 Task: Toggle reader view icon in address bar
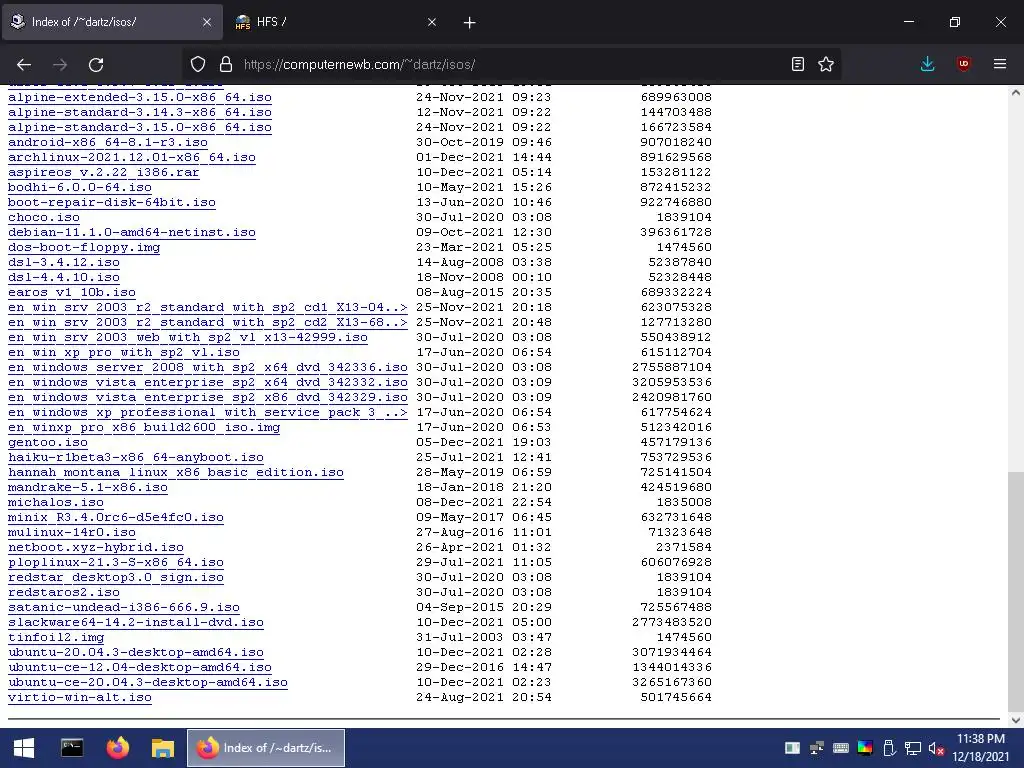point(797,64)
